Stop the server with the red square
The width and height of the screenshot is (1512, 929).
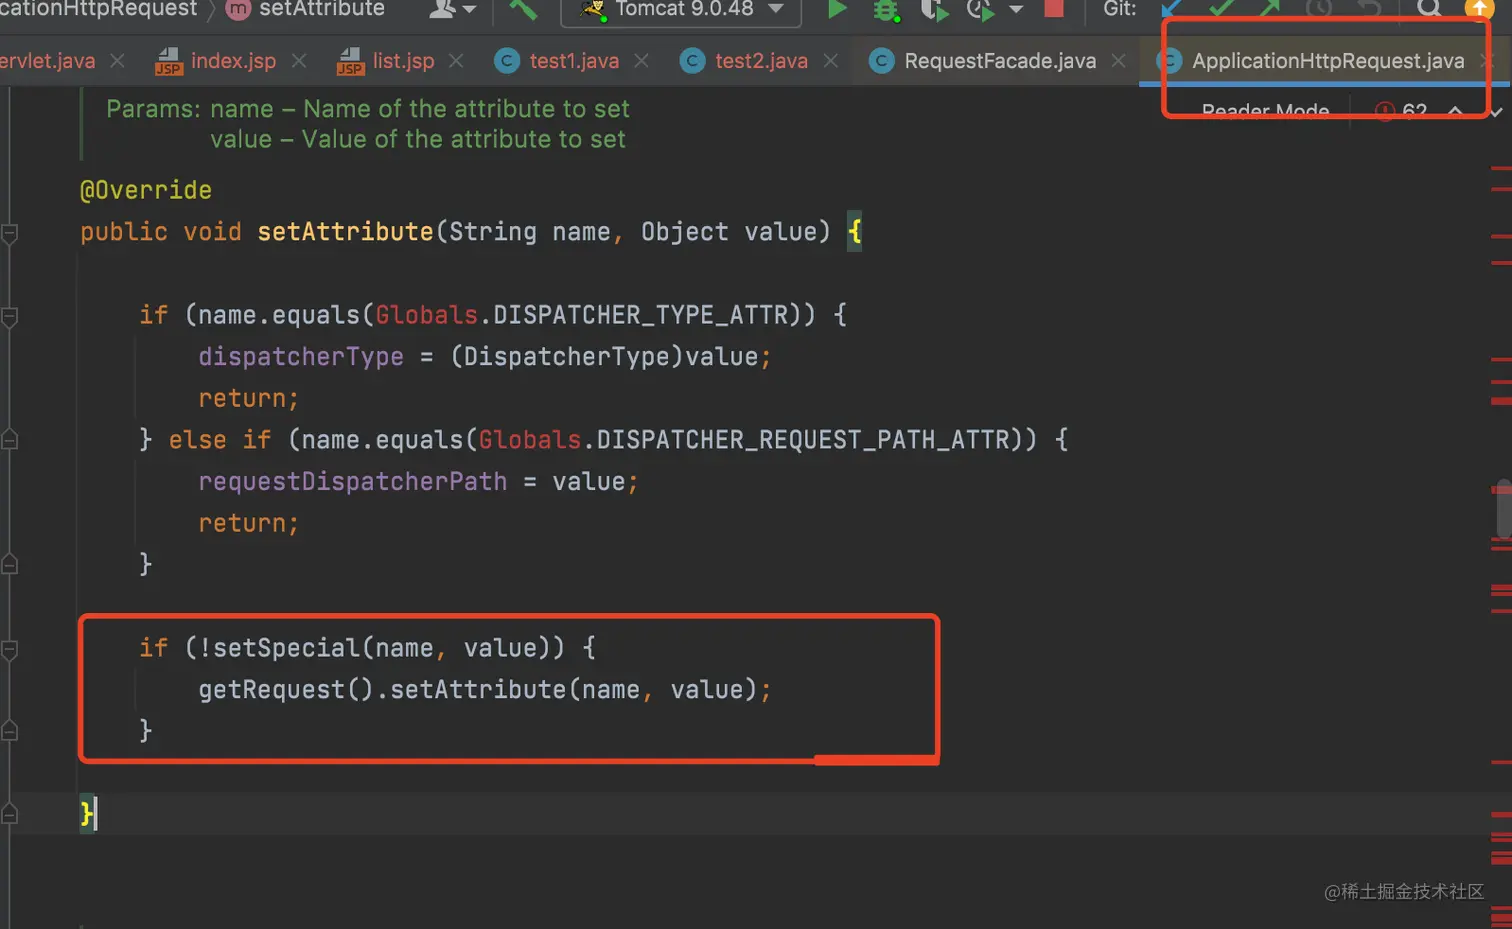(x=1054, y=8)
